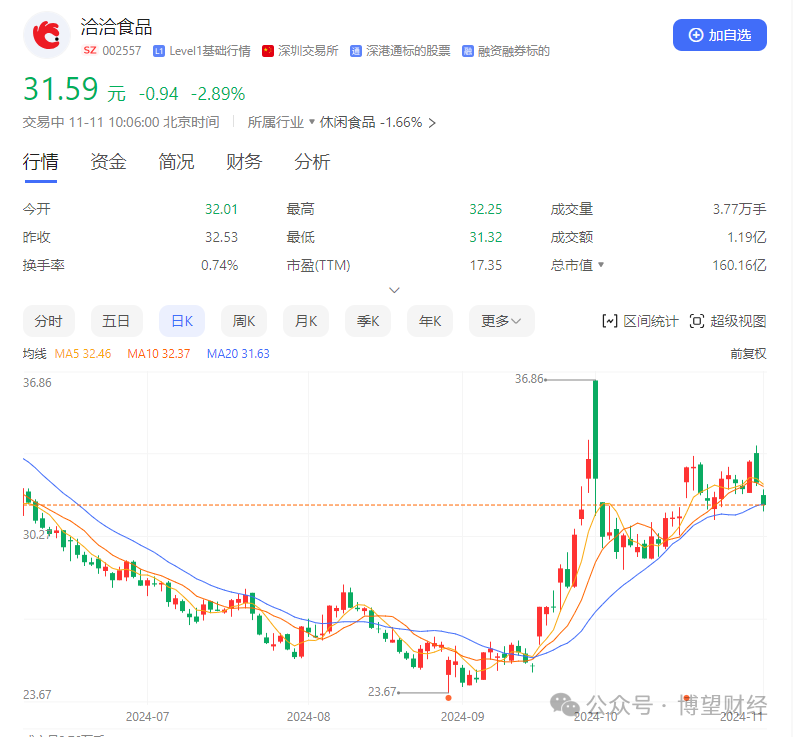Screen dimensions: 793x737
Task: Select 五日 chart period
Action: coord(116,321)
